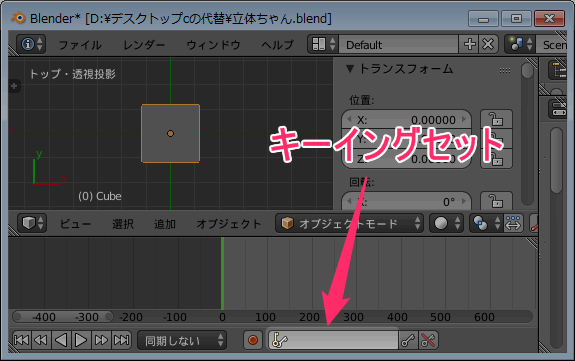Add a new screen layout
Viewport: 575px width, 361px height.
point(469,45)
